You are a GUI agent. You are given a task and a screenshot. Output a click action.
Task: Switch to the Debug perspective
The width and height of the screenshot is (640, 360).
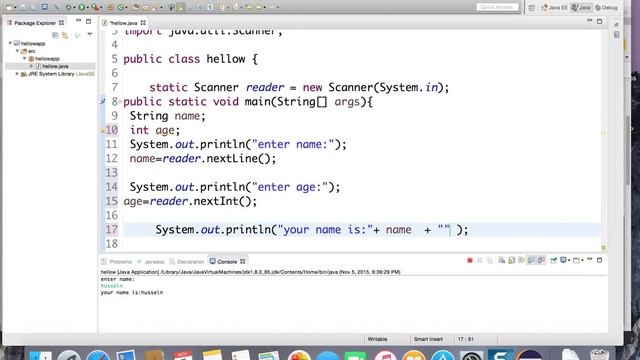(x=607, y=7)
